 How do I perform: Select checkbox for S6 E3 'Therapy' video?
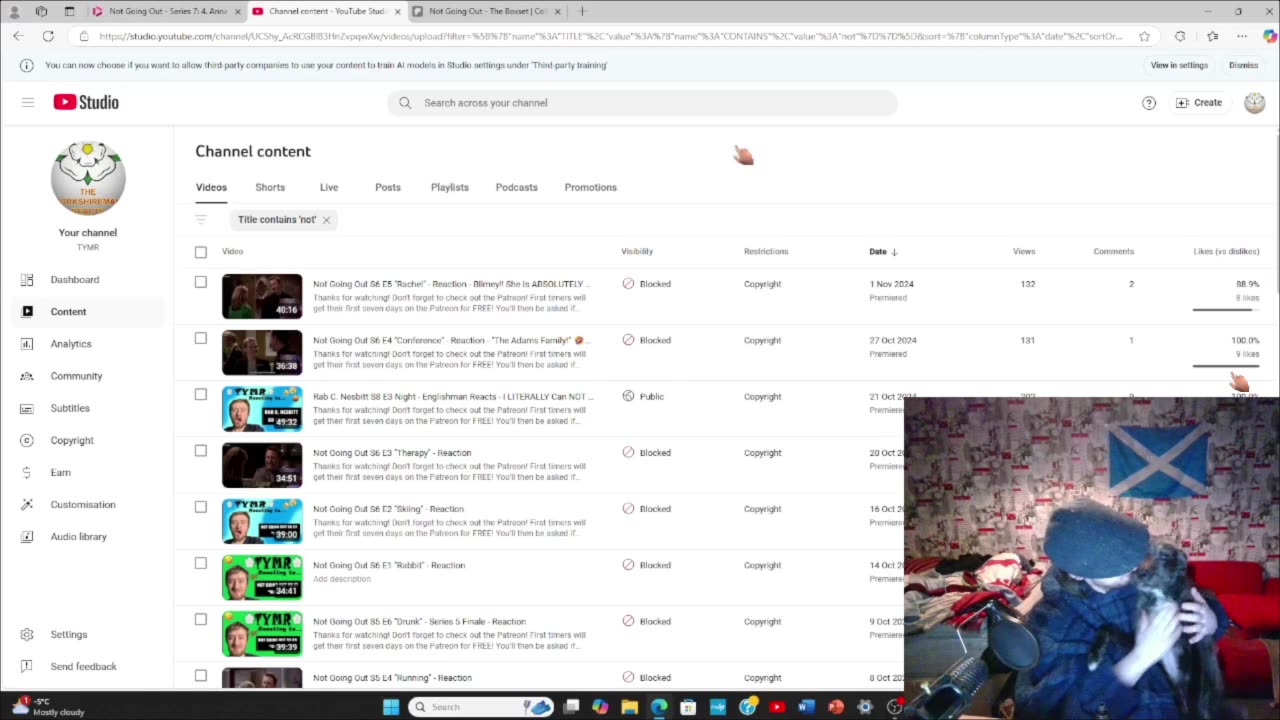(x=201, y=450)
